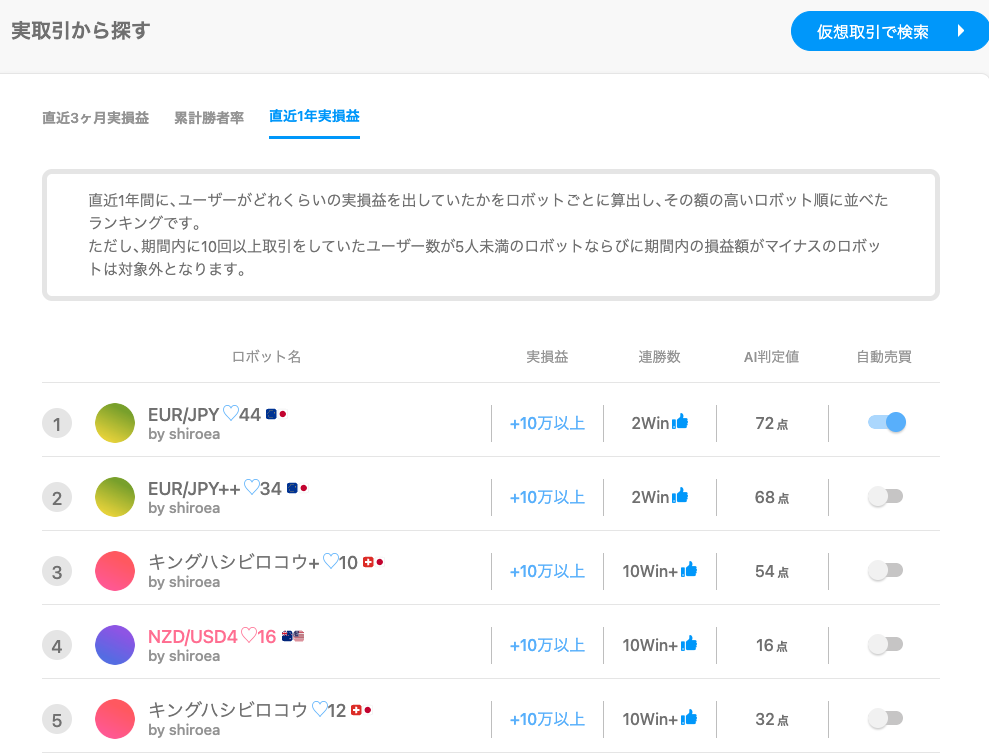The width and height of the screenshot is (989, 755).
Task: Click the rank 2 number badge
Action: [x=57, y=498]
